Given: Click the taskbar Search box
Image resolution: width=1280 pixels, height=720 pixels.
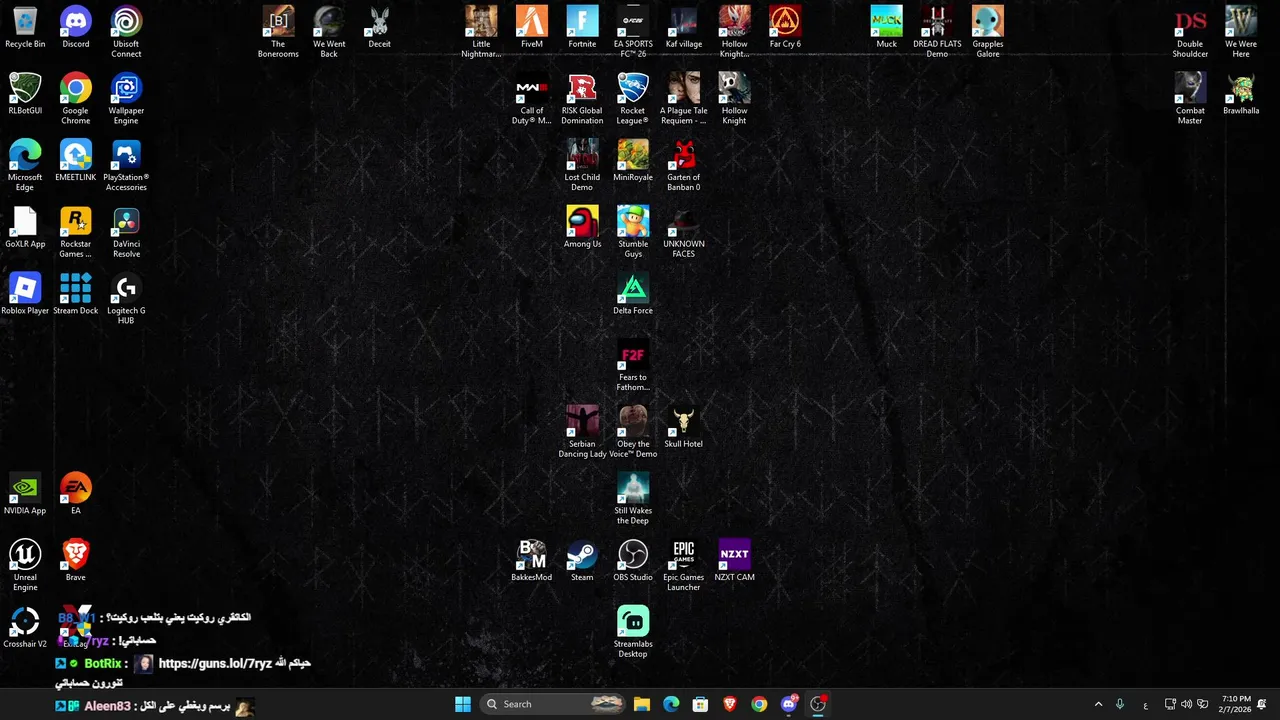Looking at the screenshot, I should pos(554,704).
